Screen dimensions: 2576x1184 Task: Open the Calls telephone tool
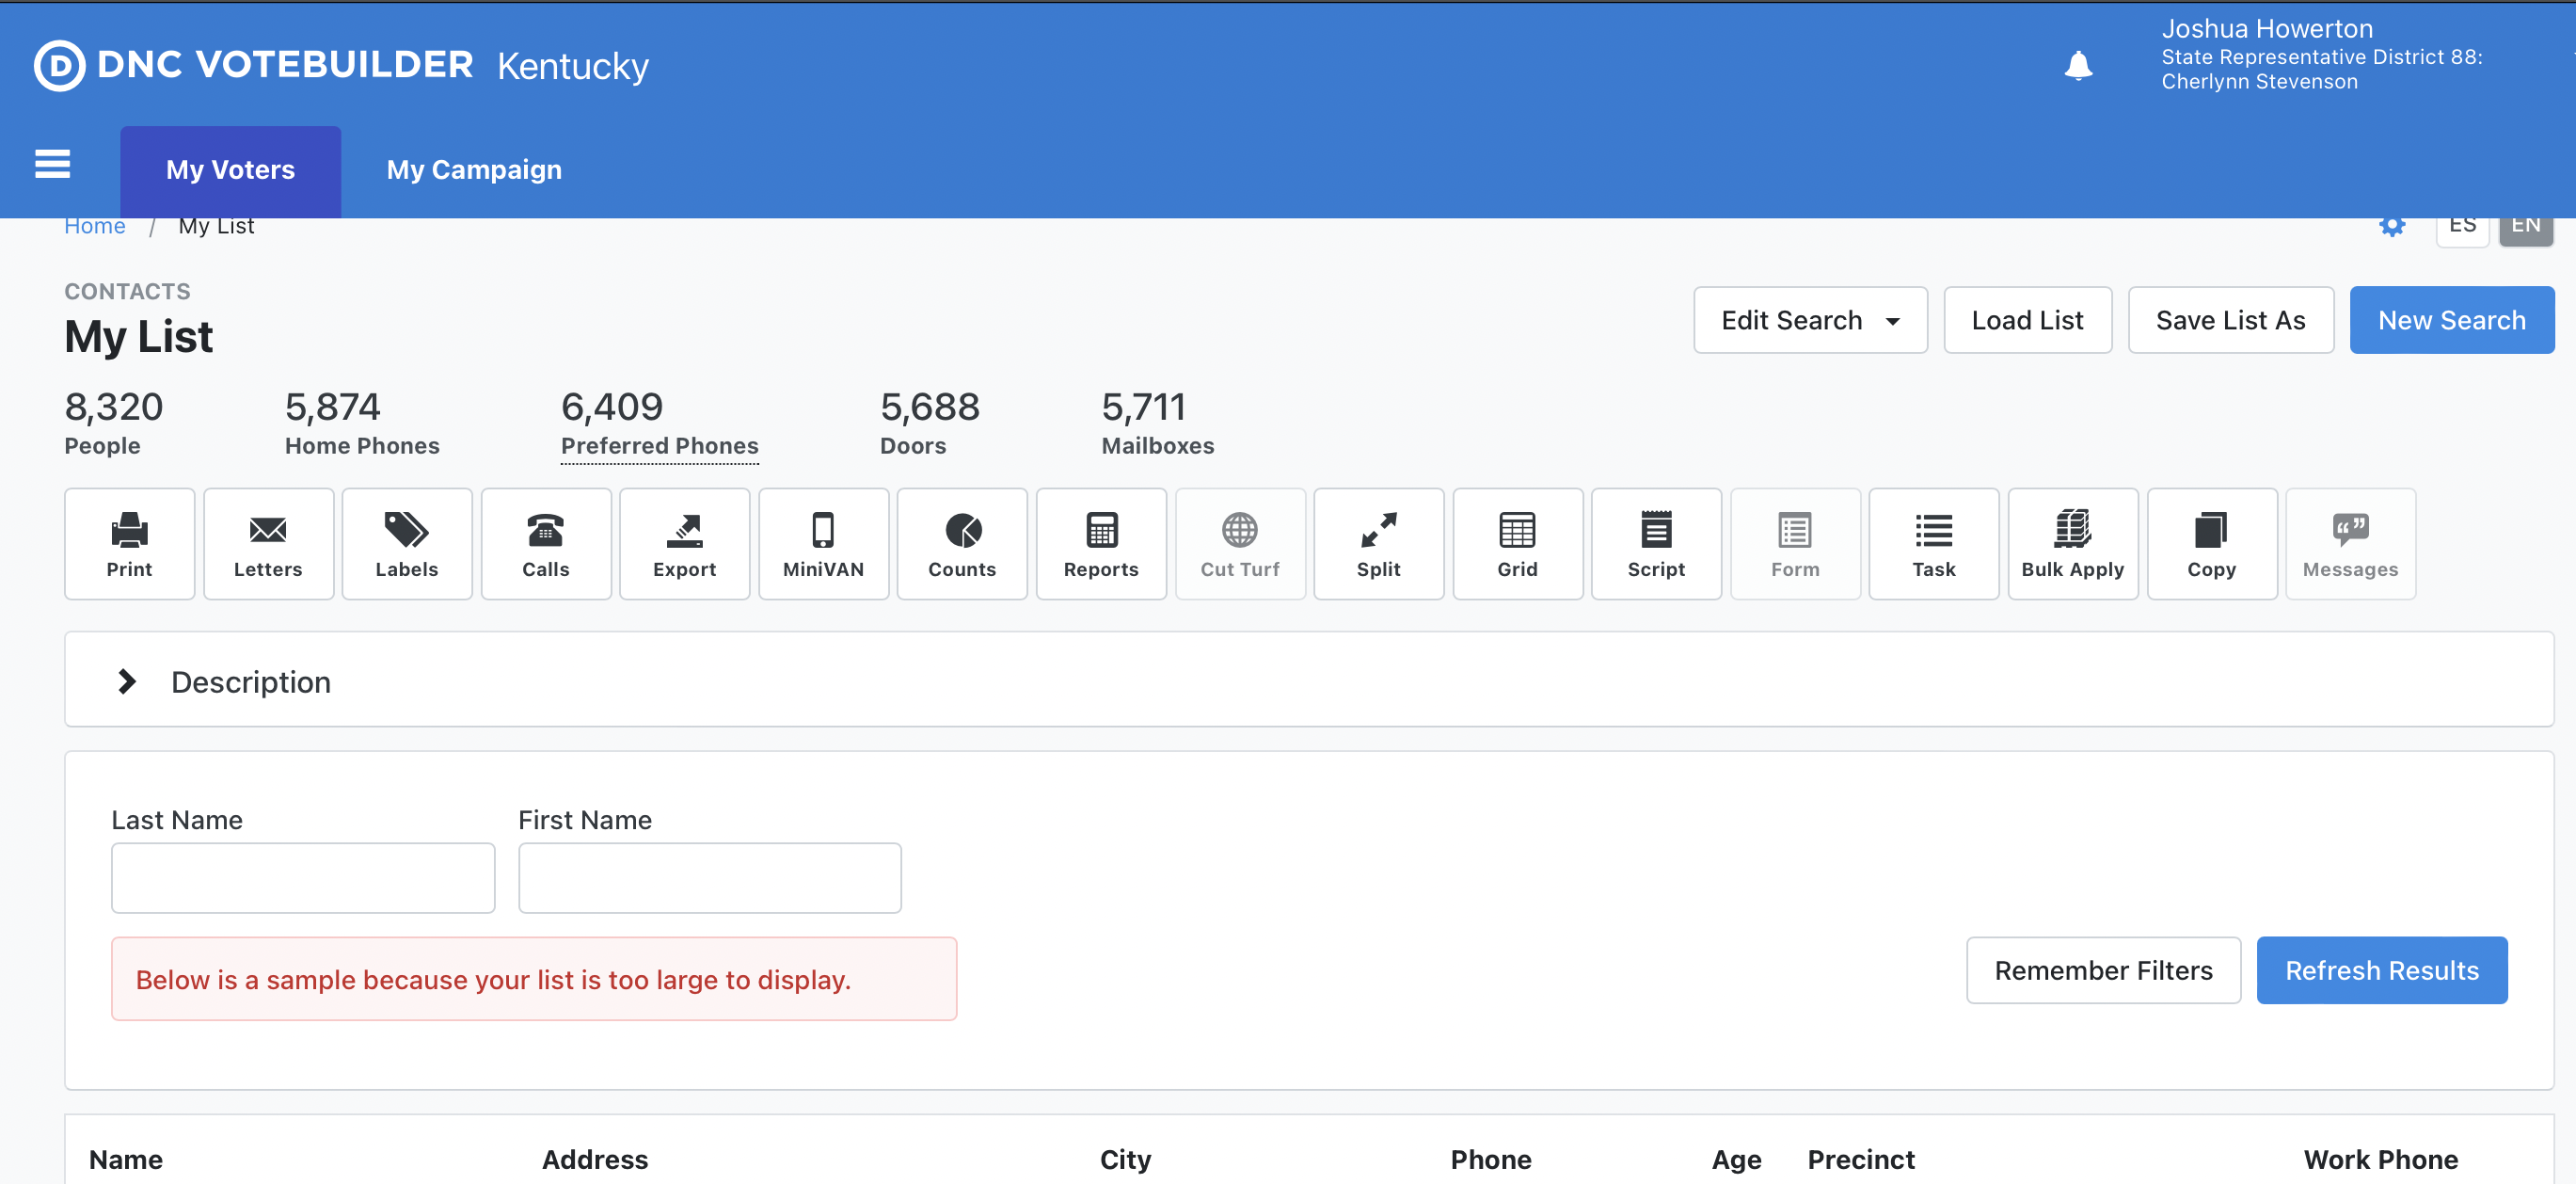point(545,543)
